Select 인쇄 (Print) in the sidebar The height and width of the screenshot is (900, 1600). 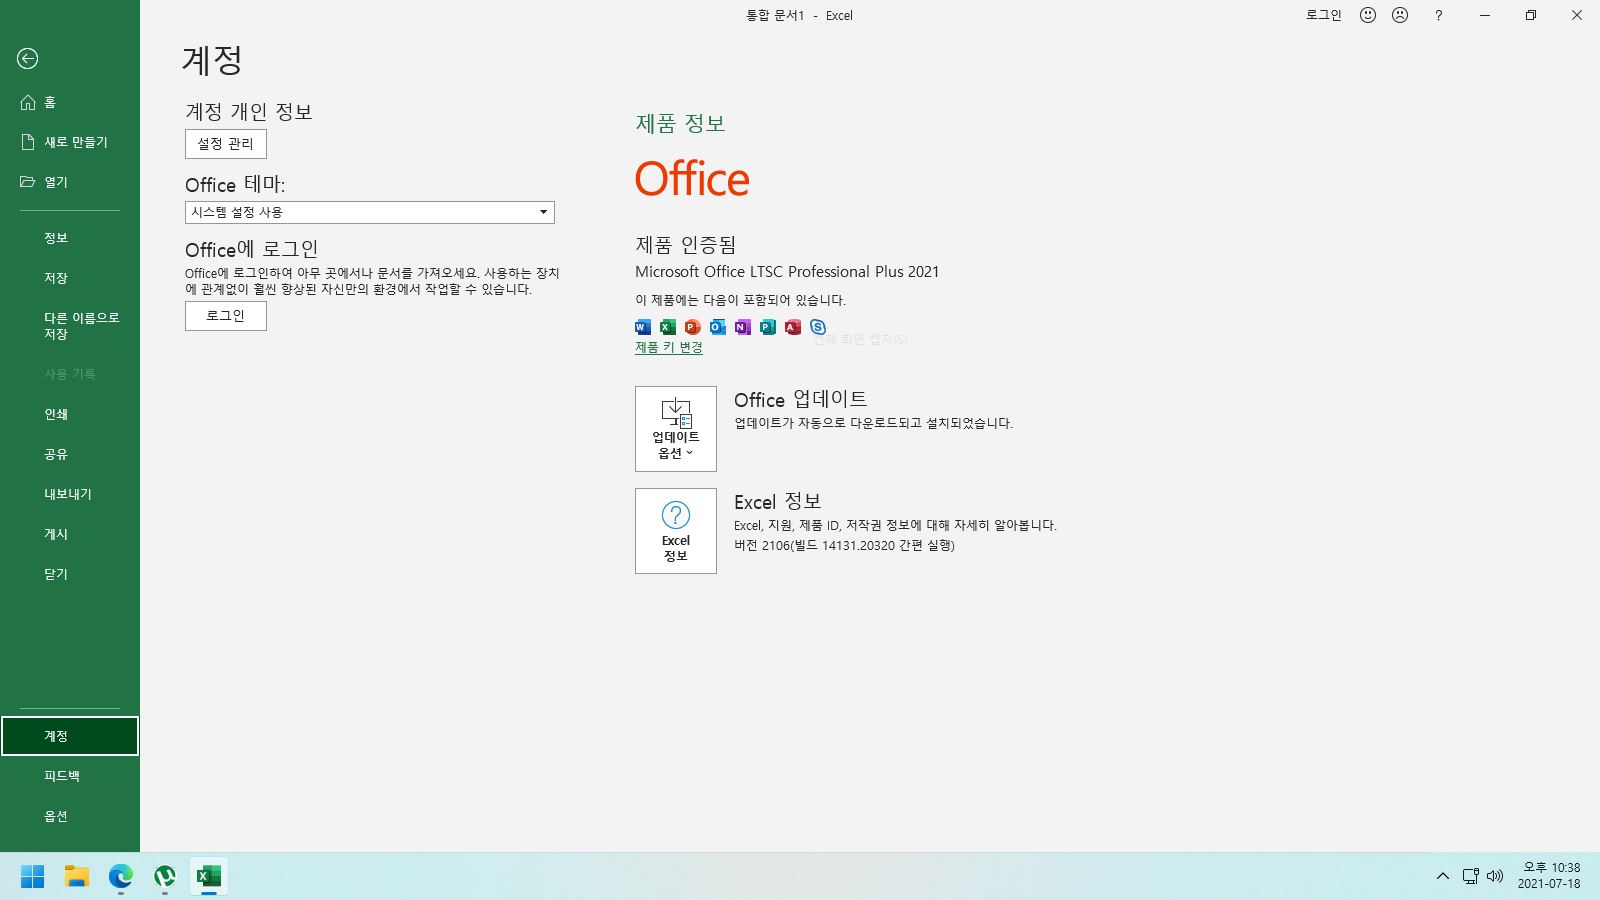tap(70, 414)
